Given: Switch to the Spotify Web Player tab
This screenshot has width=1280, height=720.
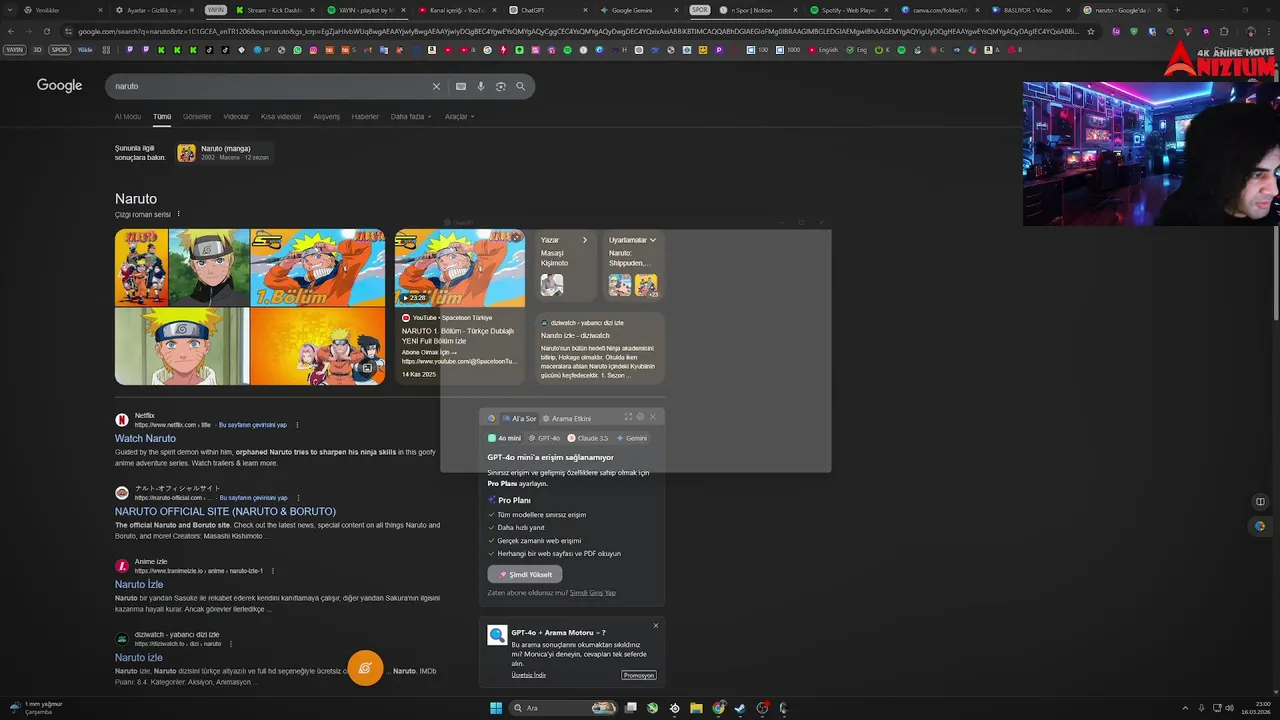Looking at the screenshot, I should click(x=848, y=10).
